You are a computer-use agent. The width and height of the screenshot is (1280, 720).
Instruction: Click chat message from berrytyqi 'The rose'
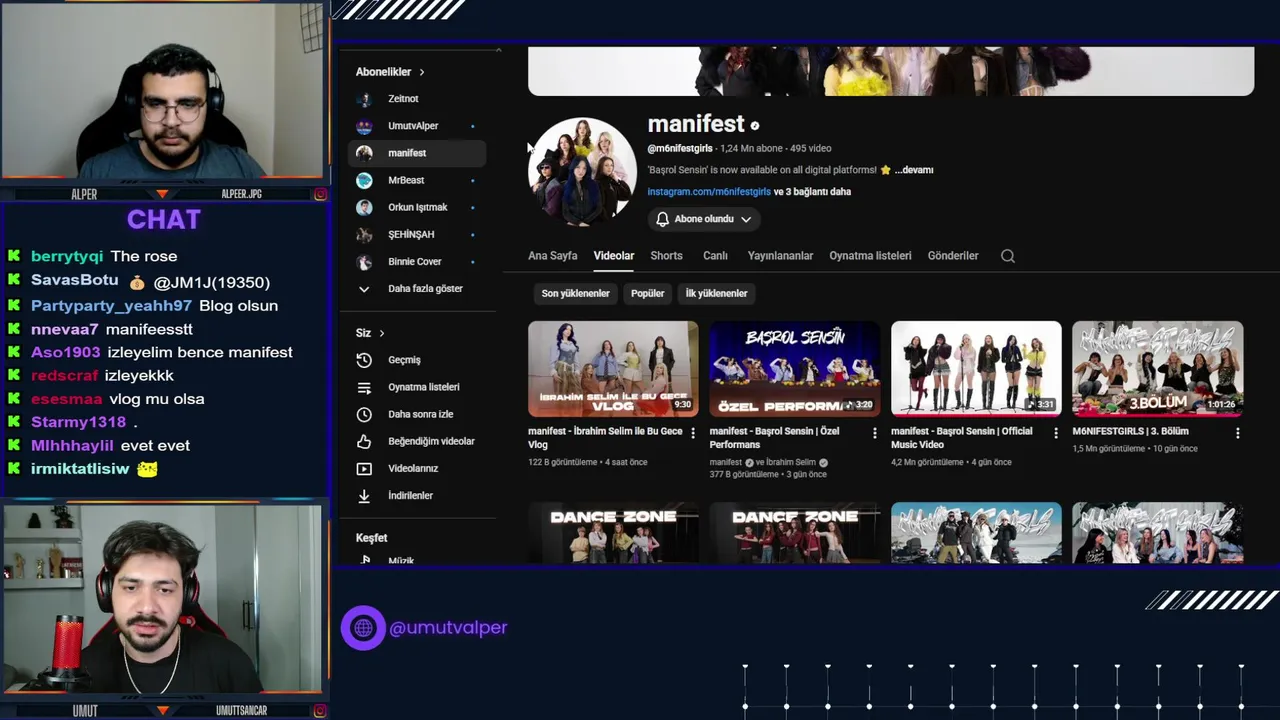104,257
